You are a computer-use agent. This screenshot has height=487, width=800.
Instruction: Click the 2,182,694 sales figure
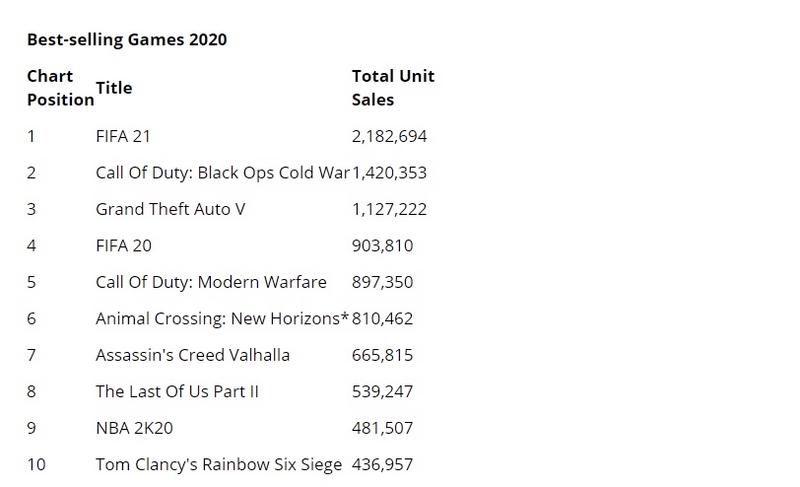click(389, 136)
